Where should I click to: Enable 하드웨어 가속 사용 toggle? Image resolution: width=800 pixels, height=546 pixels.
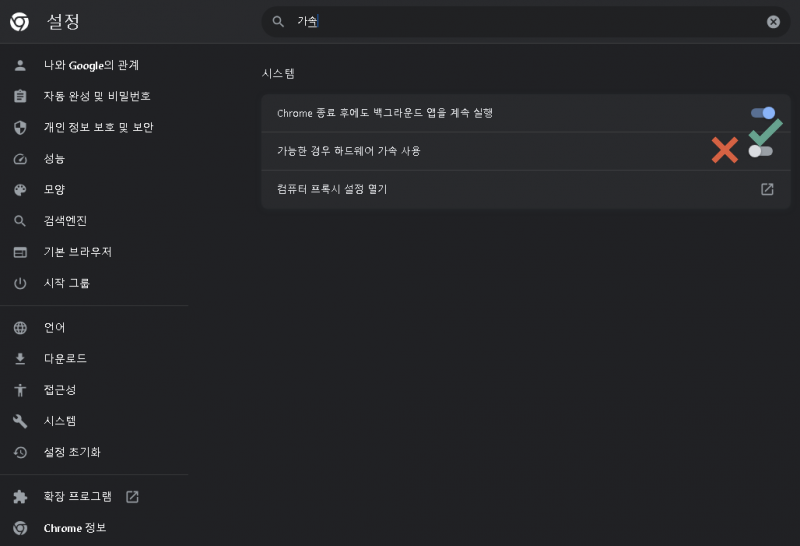[x=761, y=151]
